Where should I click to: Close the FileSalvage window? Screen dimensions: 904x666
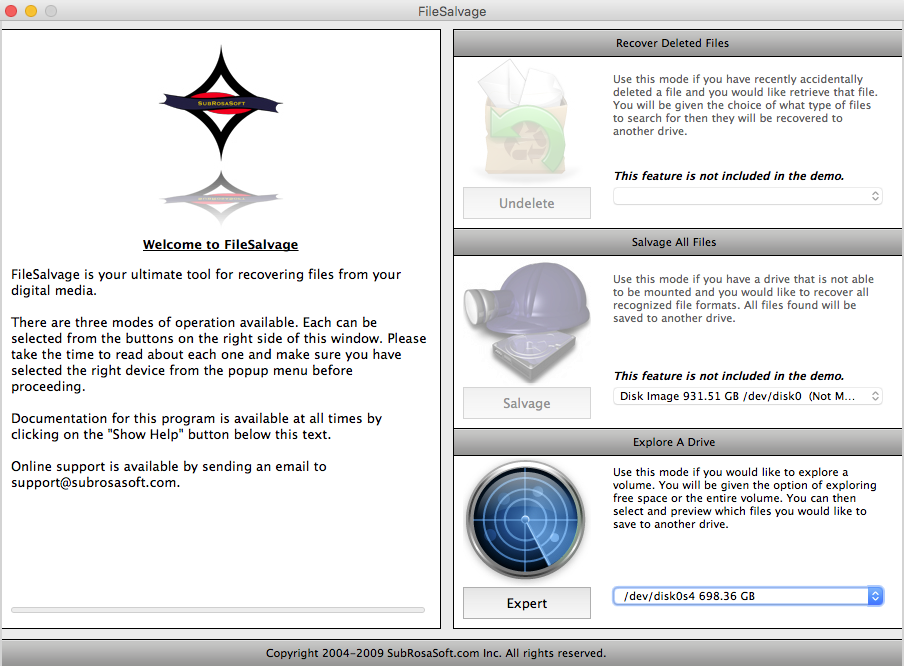[x=11, y=11]
